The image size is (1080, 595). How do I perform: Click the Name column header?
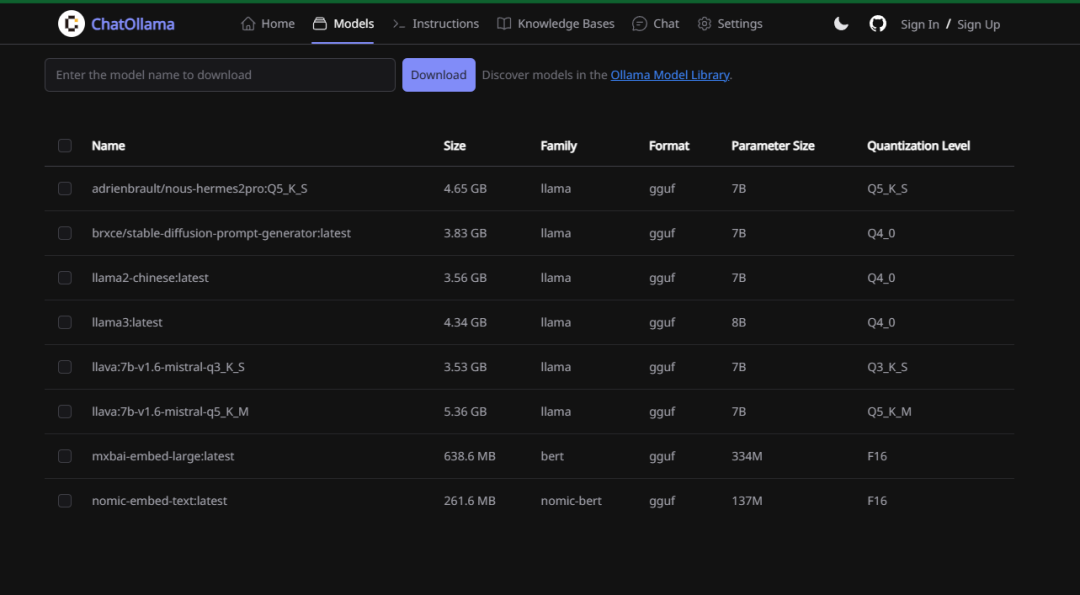coord(108,146)
